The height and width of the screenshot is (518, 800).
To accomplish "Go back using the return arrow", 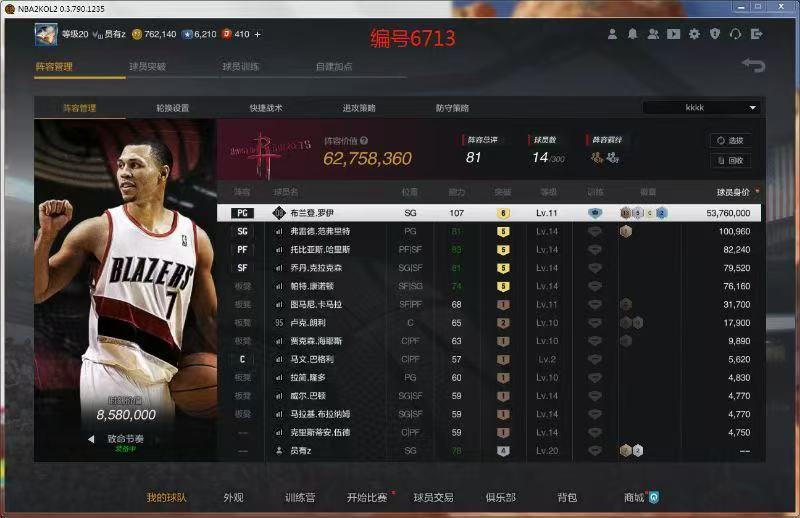I will click(754, 65).
